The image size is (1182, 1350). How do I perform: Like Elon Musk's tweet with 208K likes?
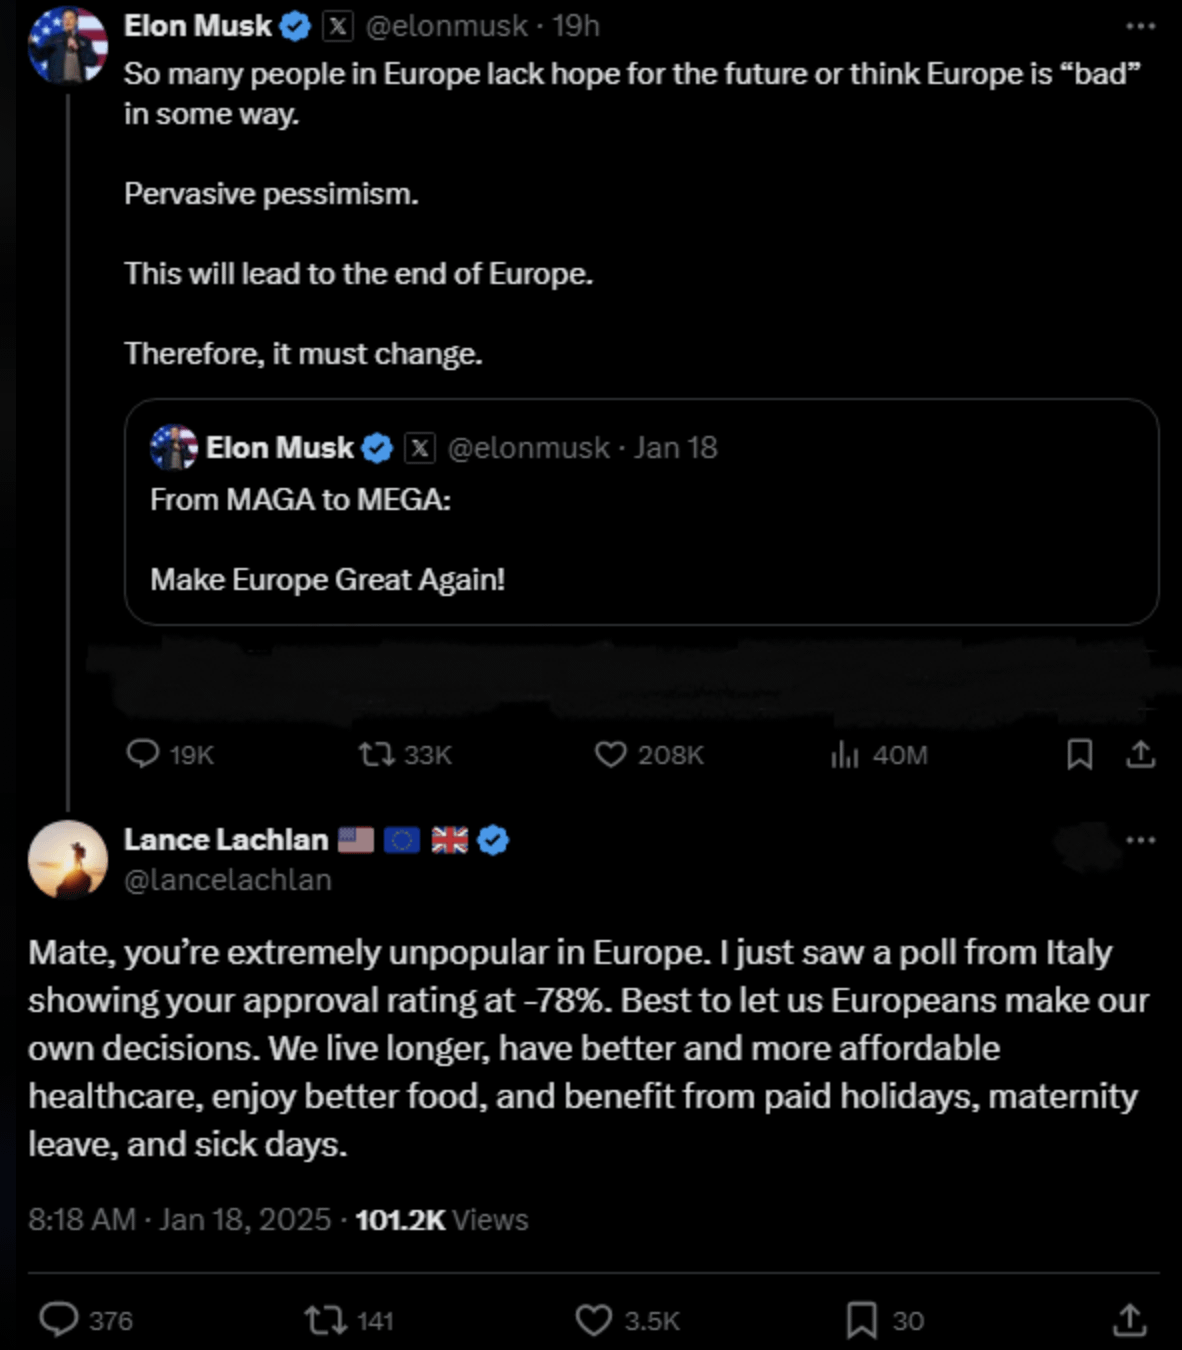[x=610, y=753]
